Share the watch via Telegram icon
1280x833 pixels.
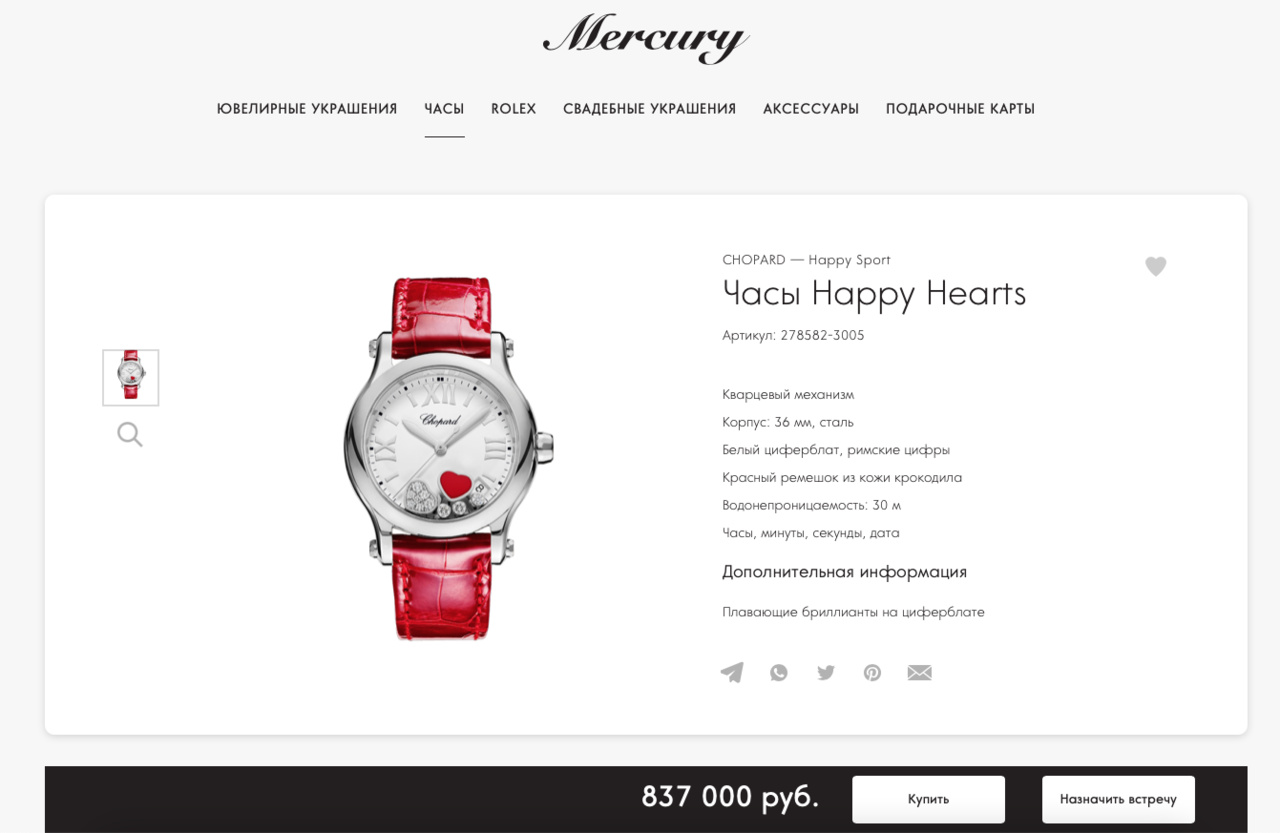732,672
